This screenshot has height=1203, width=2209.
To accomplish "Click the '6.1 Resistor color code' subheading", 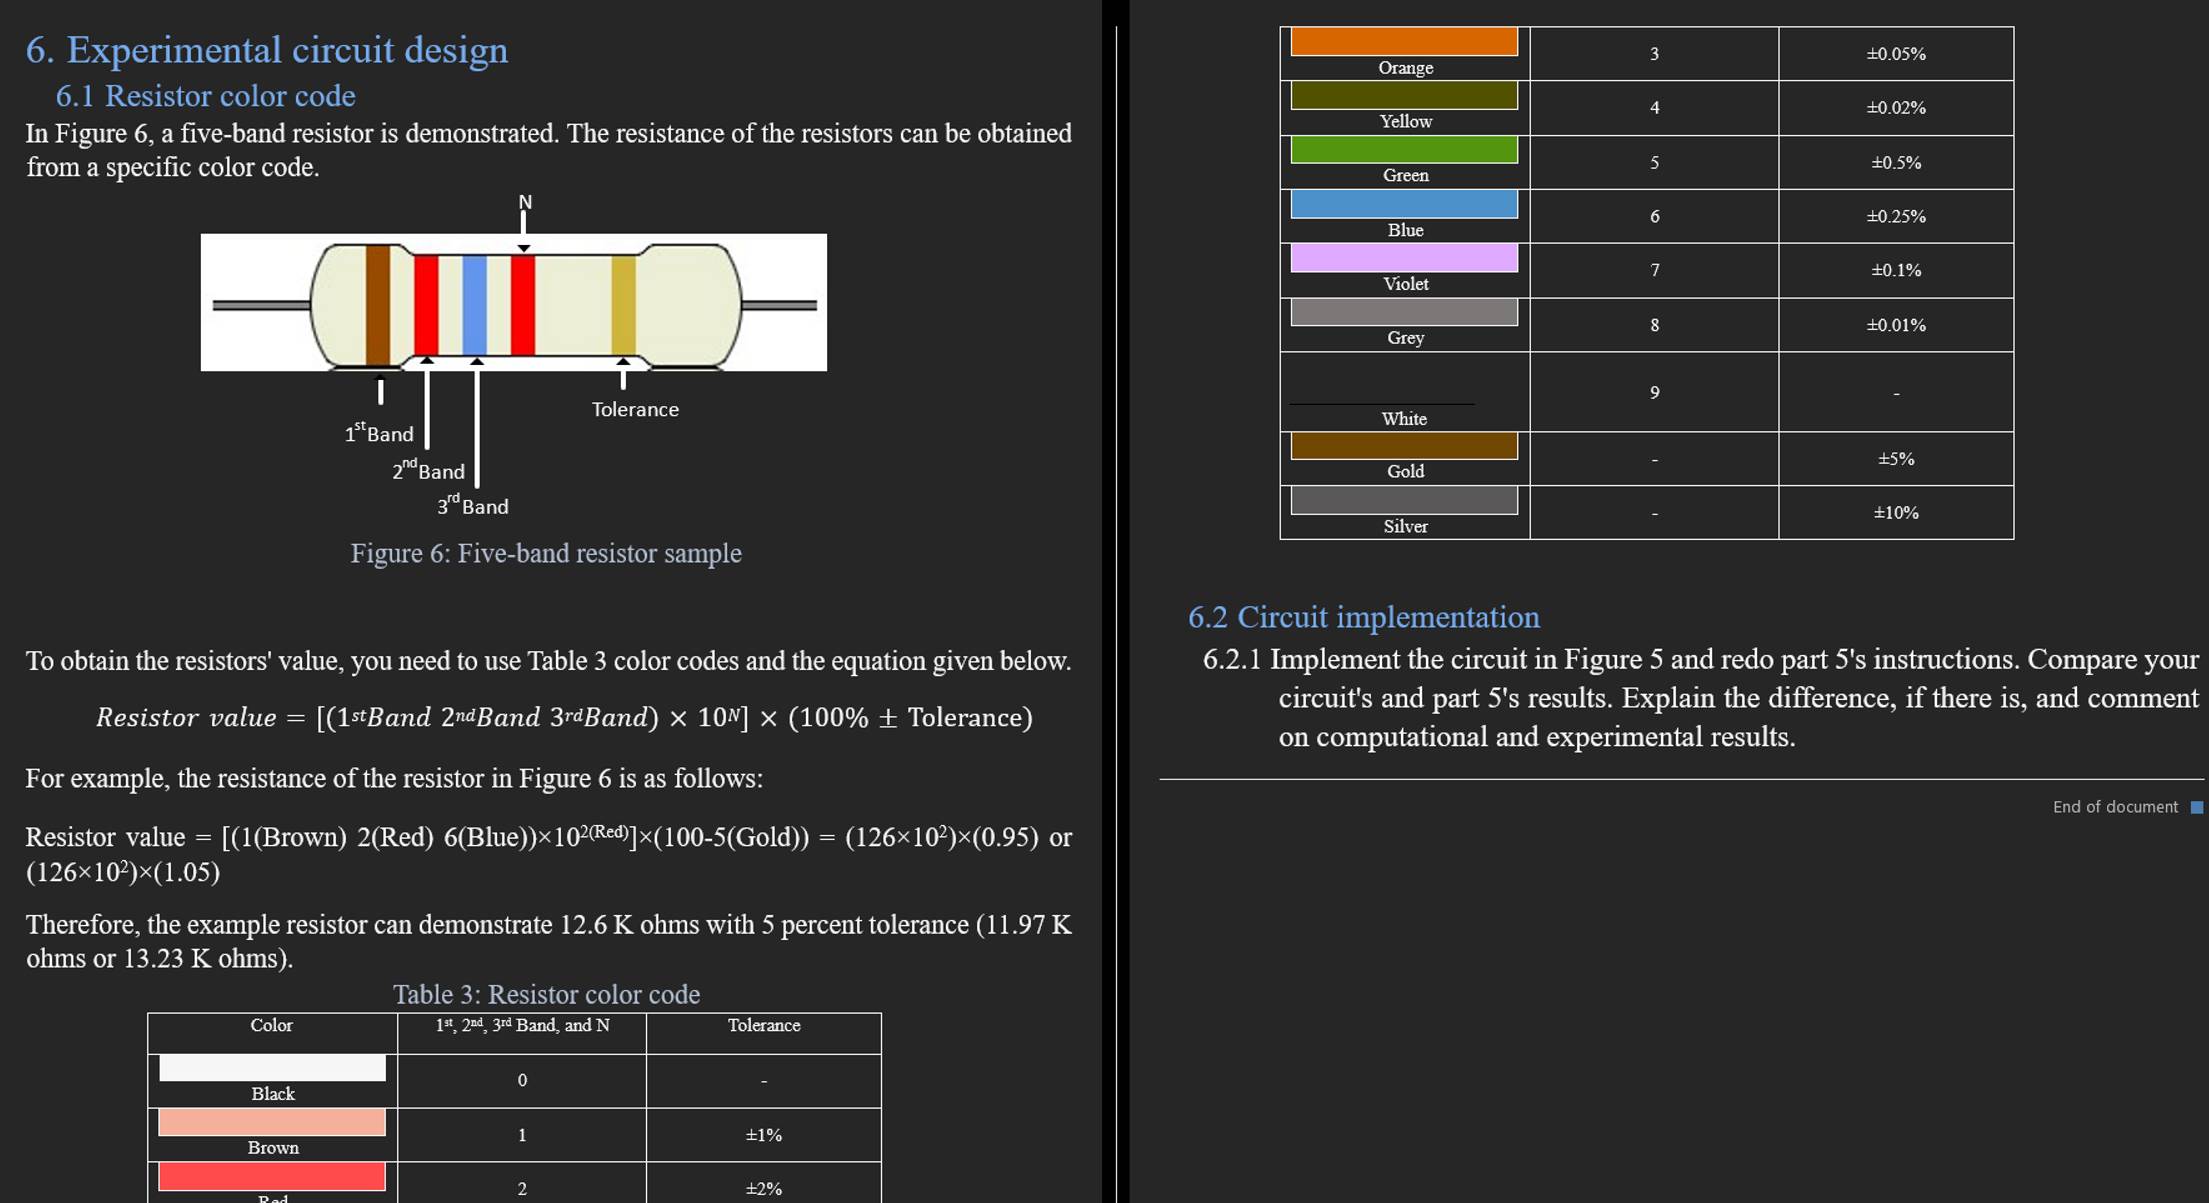I will [x=205, y=96].
